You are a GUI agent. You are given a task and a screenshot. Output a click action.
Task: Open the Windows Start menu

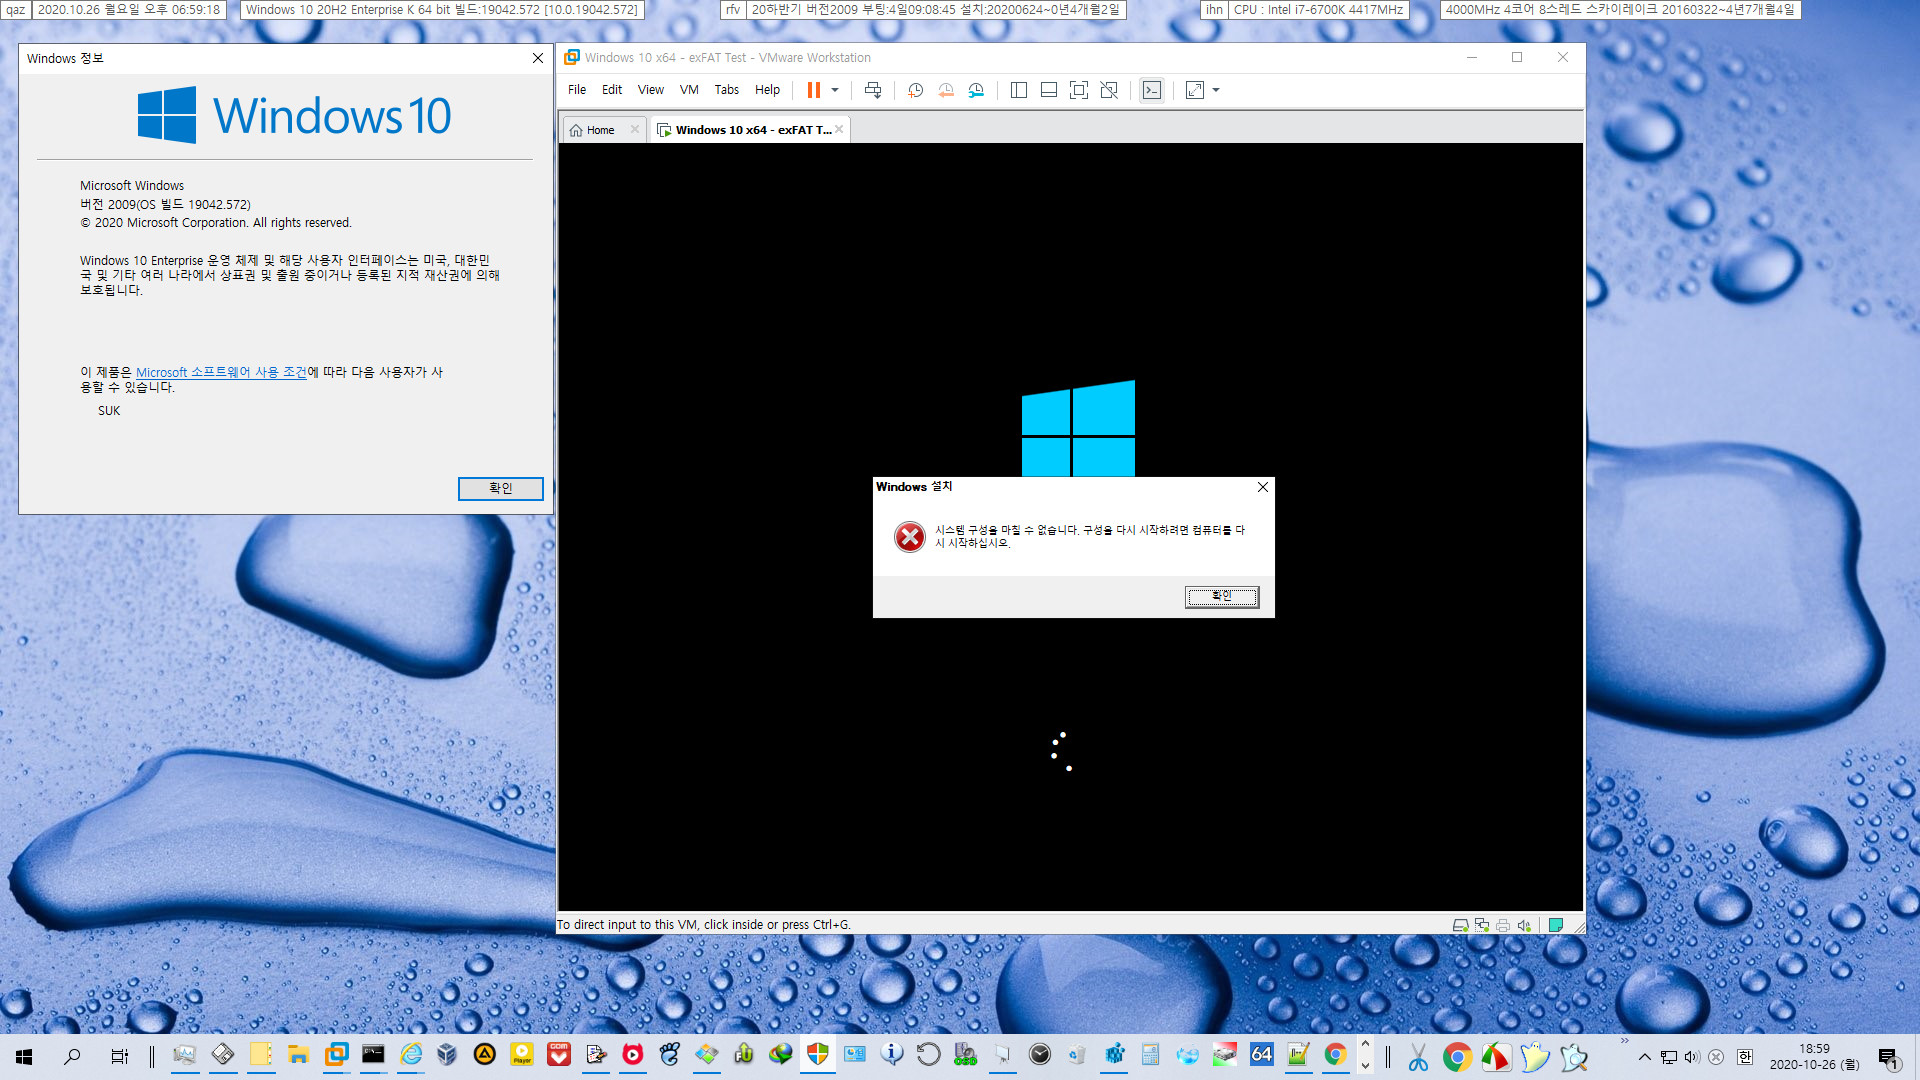pyautogui.click(x=24, y=1056)
